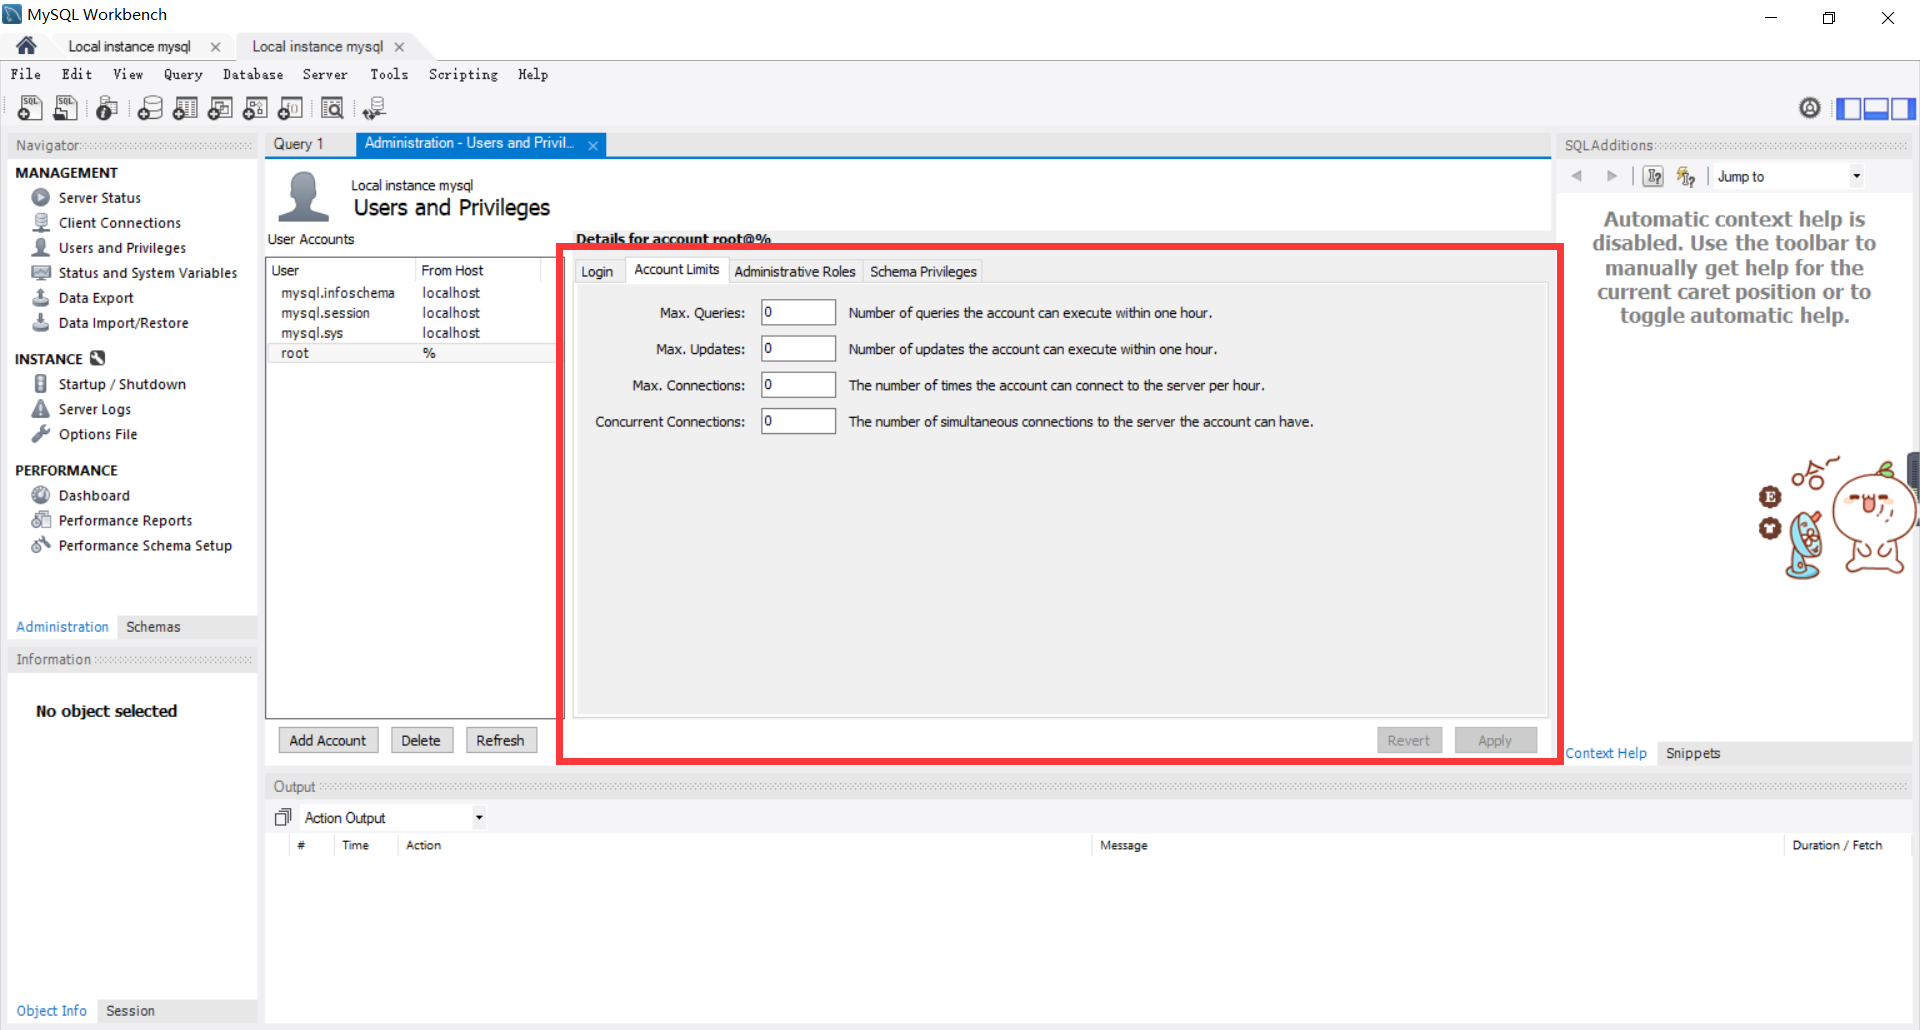This screenshot has width=1920, height=1030.
Task: Toggle the left sidebar panel visibility
Action: coord(1848,108)
